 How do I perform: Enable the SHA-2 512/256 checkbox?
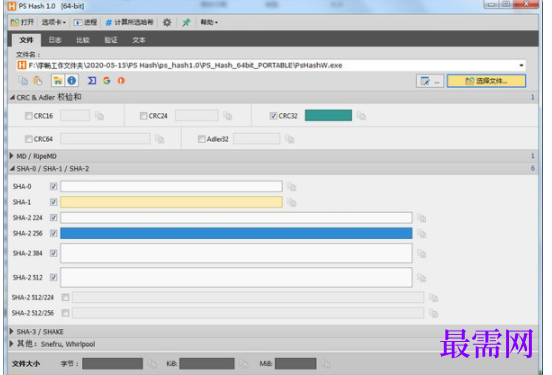65,313
